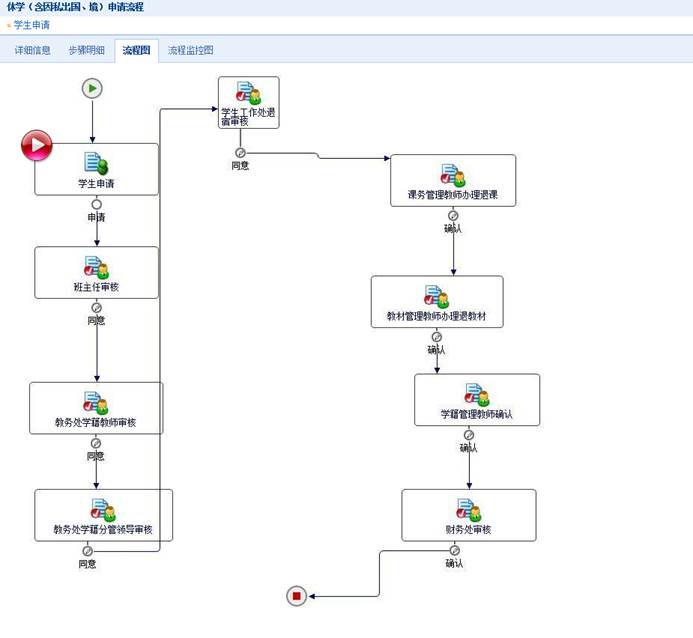This screenshot has width=693, height=638.
Task: Click the 课务管理教师办理退课 node icon
Action: click(x=453, y=175)
